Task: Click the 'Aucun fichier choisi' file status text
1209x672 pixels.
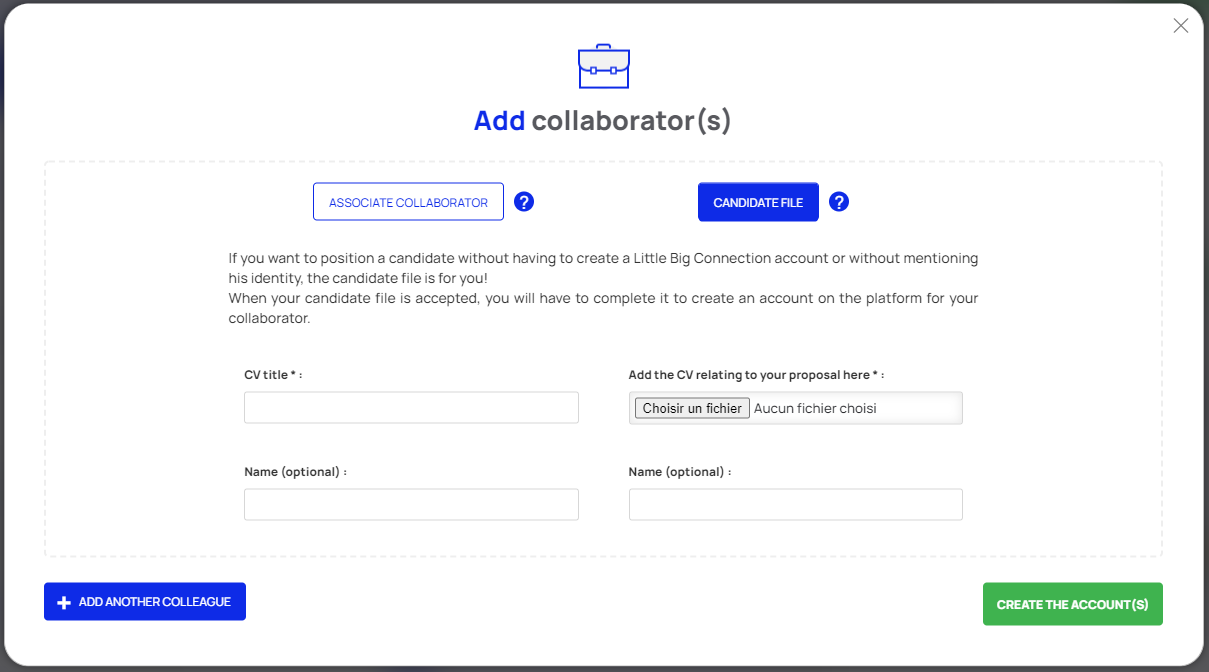Action: [815, 408]
